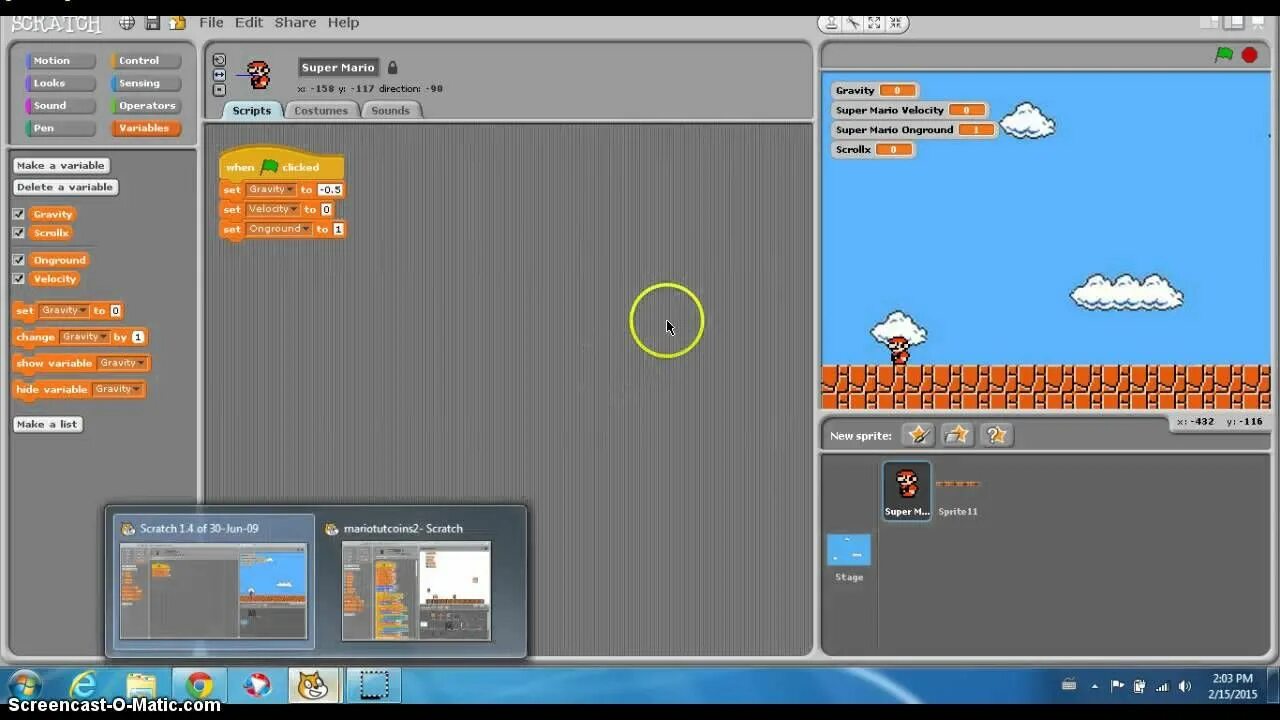Open the Looks blocks category
The image size is (1280, 720).
[x=60, y=83]
